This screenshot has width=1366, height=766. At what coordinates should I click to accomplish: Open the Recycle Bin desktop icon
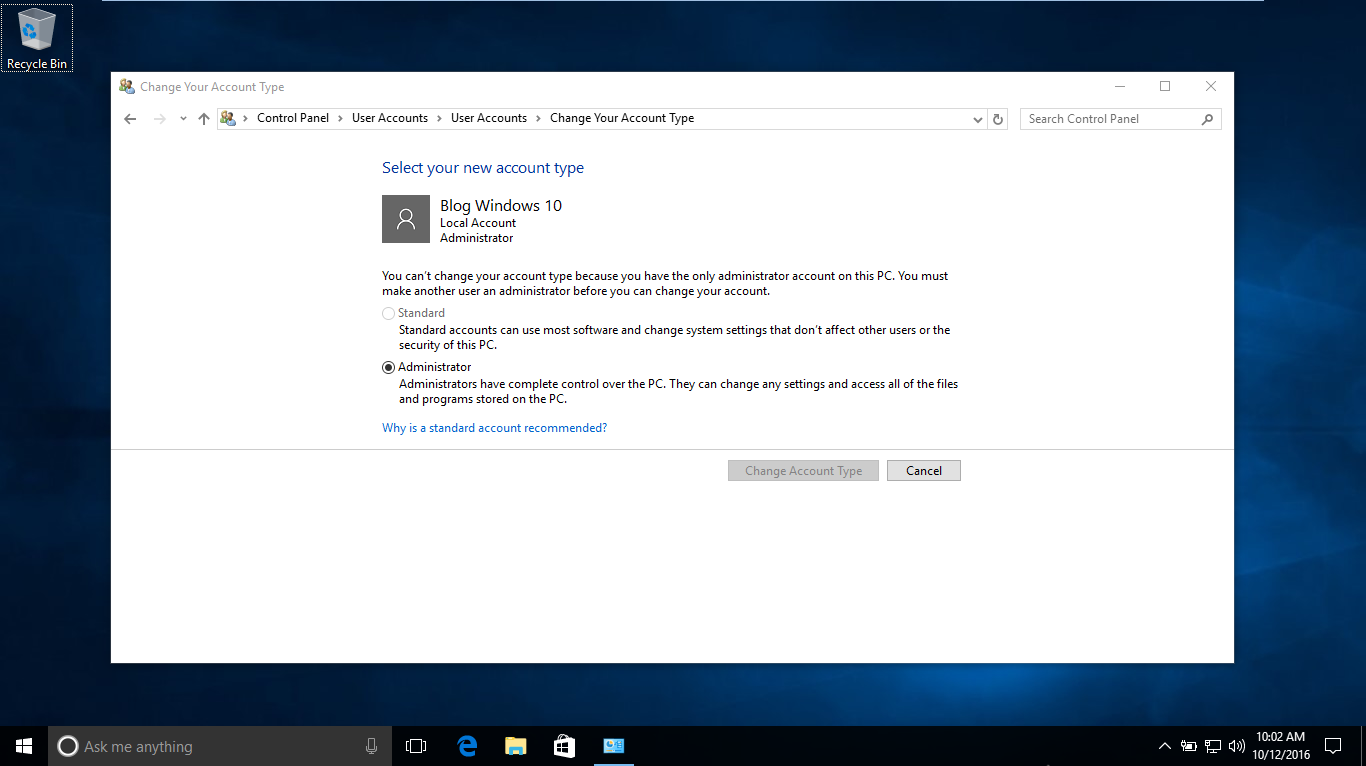pyautogui.click(x=37, y=39)
